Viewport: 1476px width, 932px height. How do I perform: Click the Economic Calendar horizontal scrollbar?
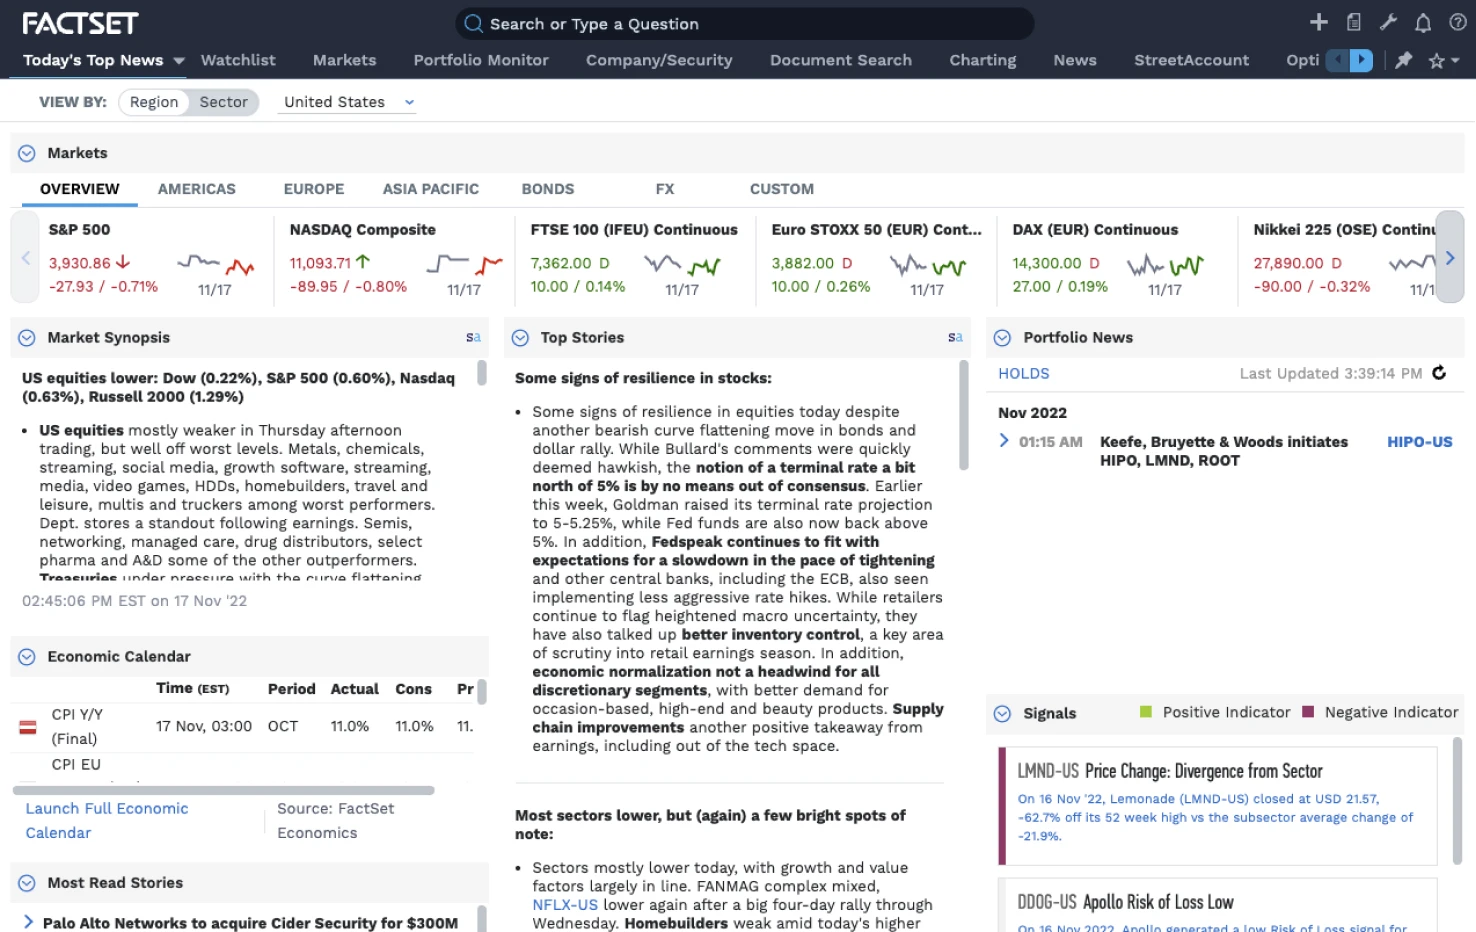coord(224,790)
